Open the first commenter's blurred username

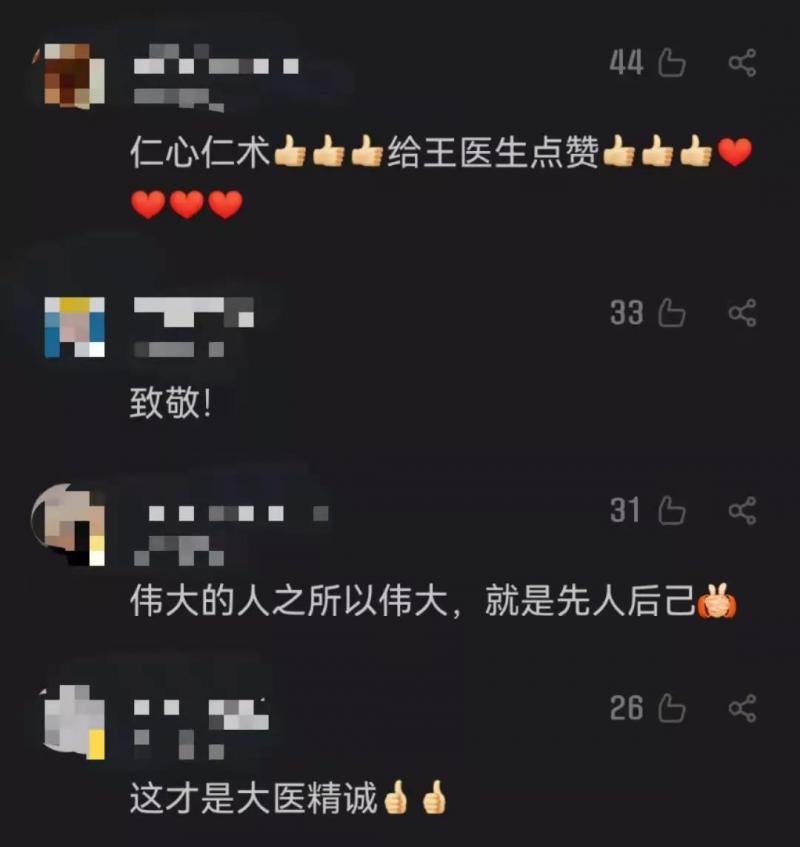[216, 66]
